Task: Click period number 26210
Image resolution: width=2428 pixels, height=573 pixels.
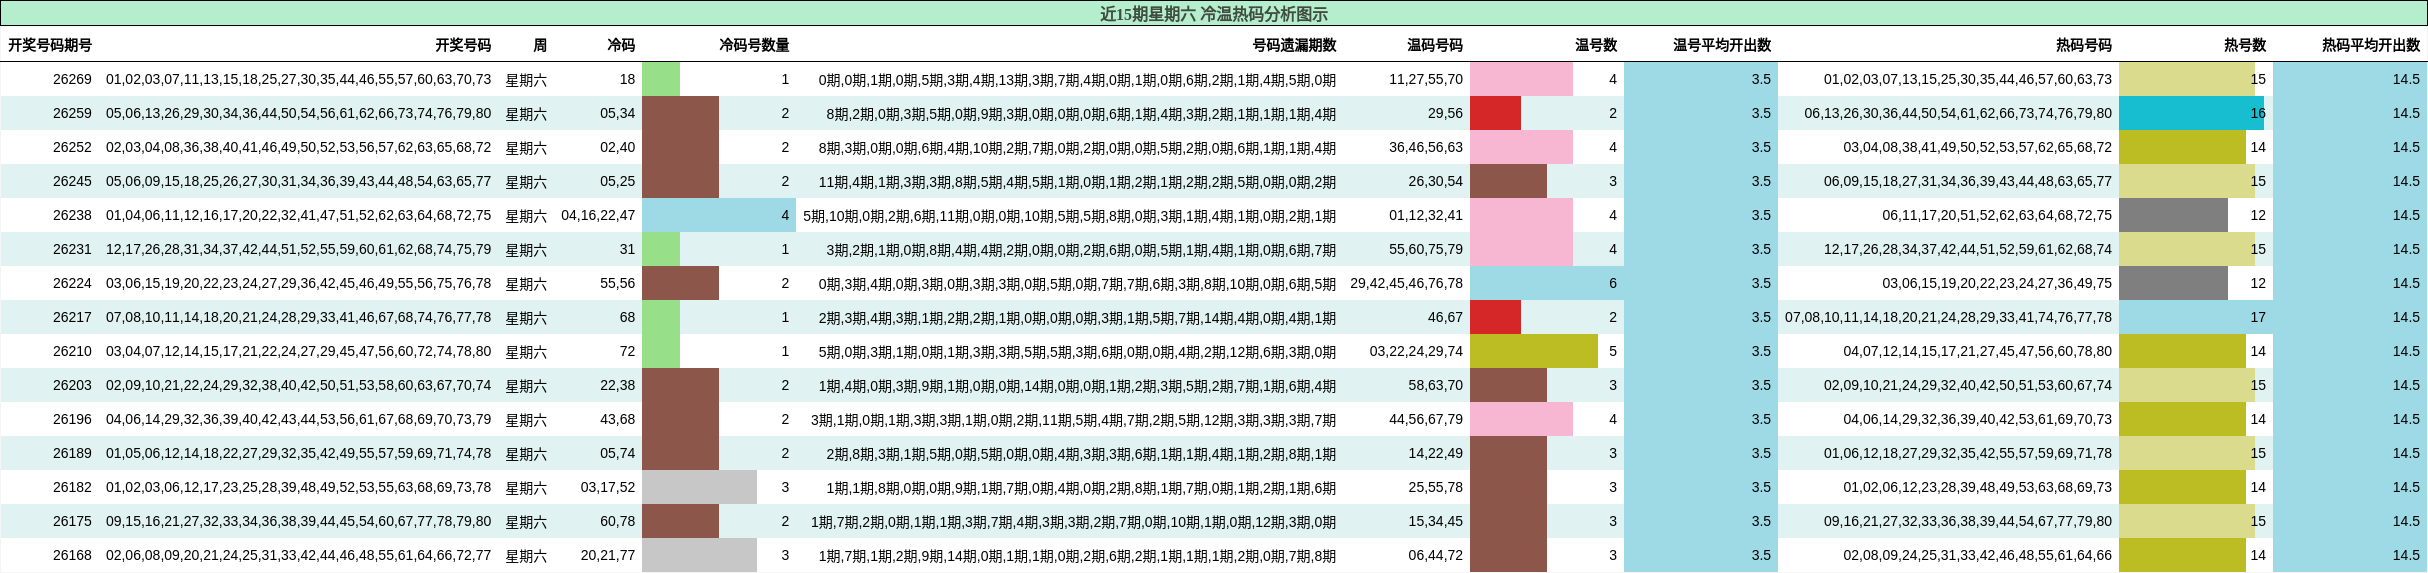Action: pos(72,351)
